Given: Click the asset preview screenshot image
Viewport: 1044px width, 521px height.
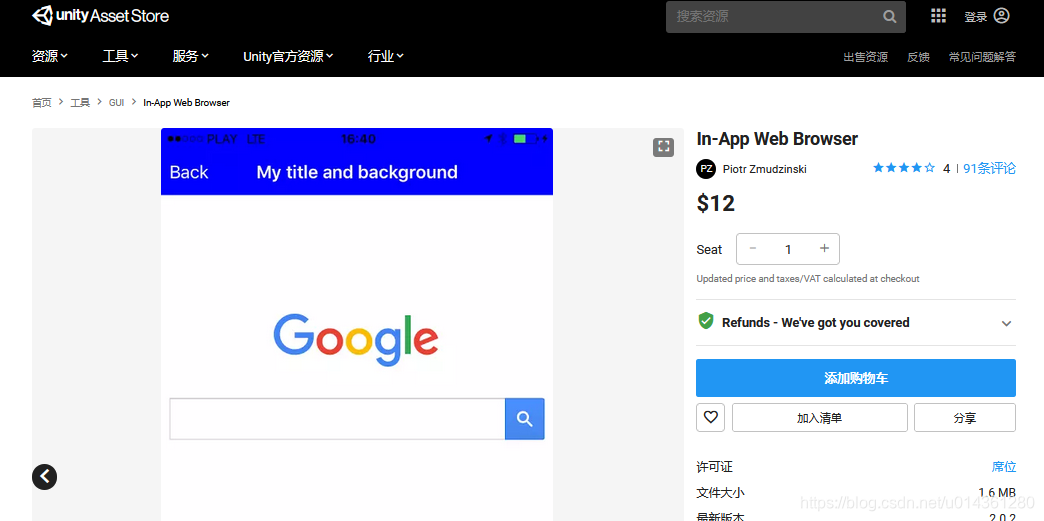Looking at the screenshot, I should pyautogui.click(x=357, y=324).
